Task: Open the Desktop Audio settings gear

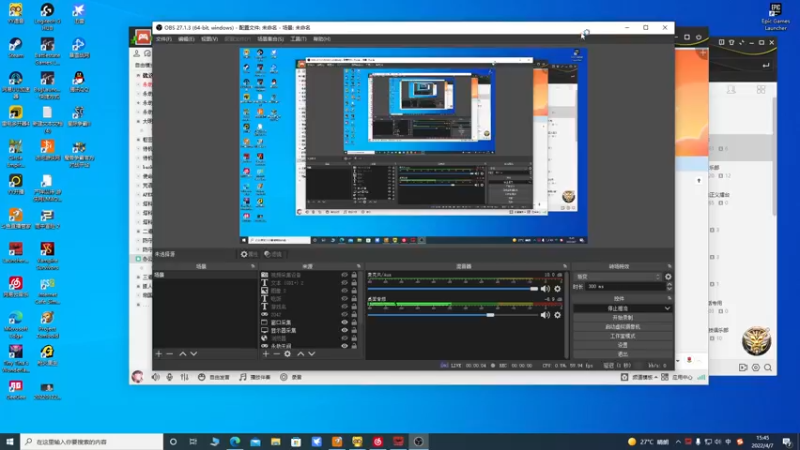Action: (x=558, y=315)
